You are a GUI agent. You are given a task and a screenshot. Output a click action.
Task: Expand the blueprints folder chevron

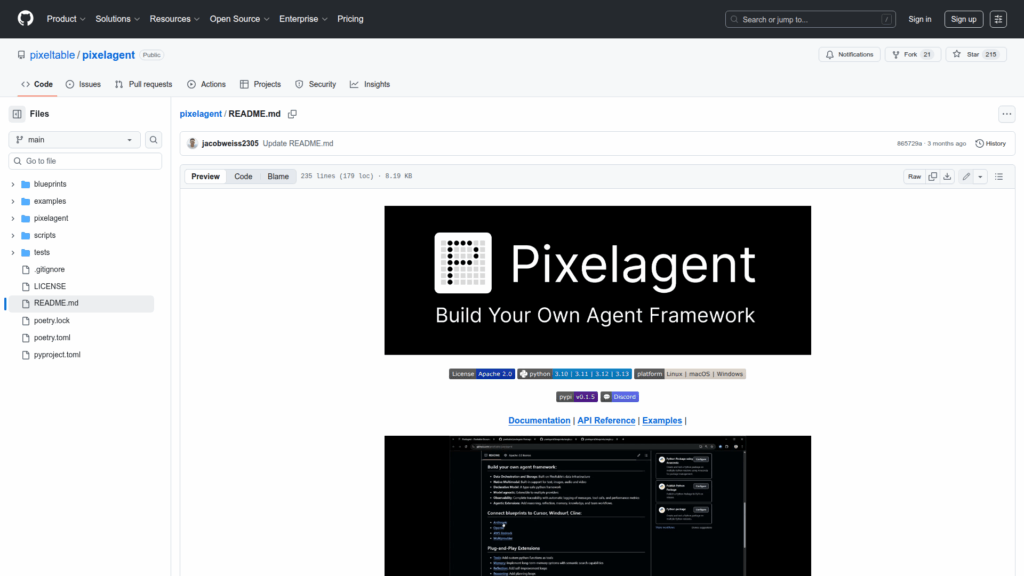click(x=13, y=184)
